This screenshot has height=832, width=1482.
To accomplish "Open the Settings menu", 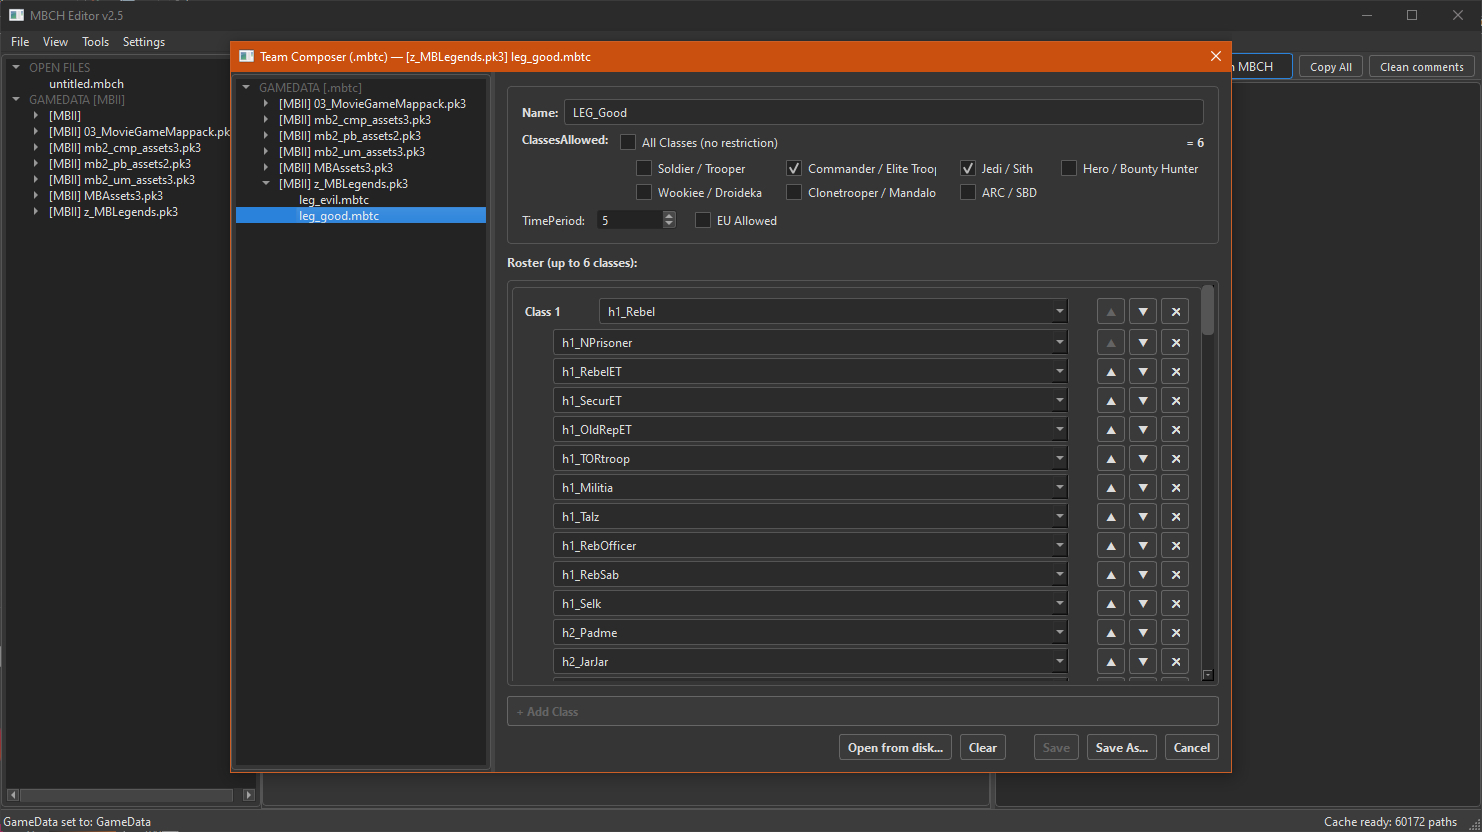I will click(x=144, y=42).
